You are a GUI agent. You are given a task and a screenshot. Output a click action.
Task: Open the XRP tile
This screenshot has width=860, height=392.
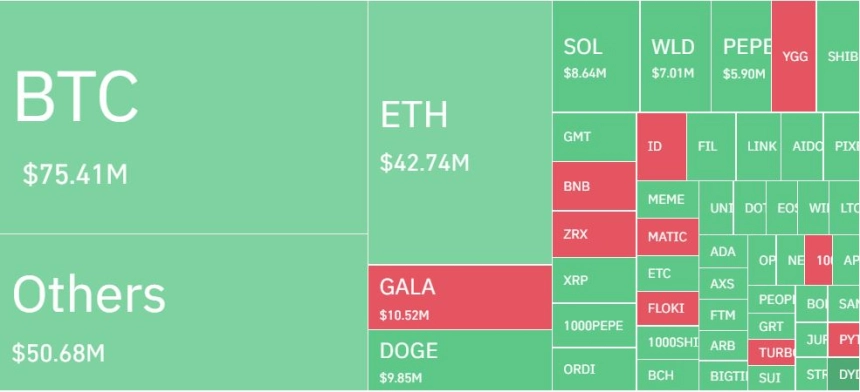pos(594,280)
